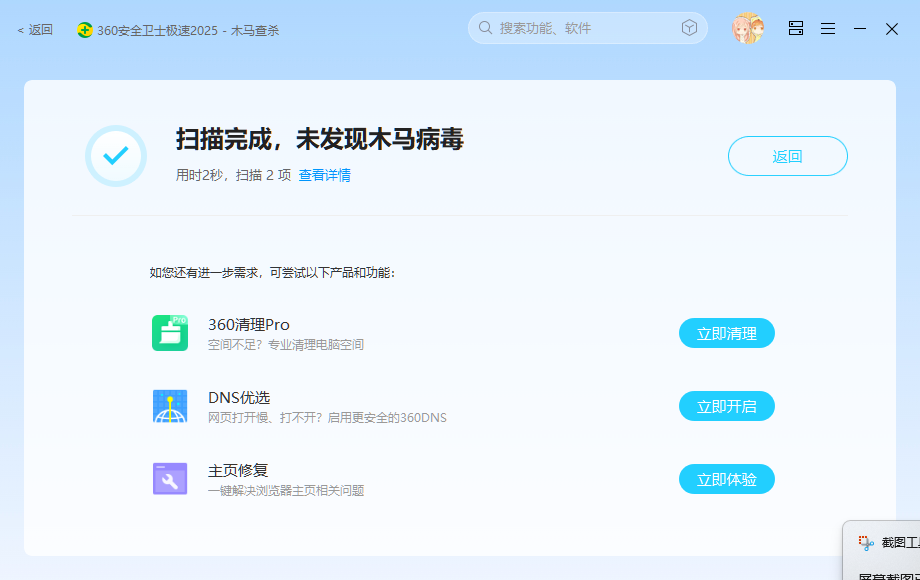Image resolution: width=920 pixels, height=580 pixels.
Task: Click the 主页修复 wrench icon
Action: 170,479
